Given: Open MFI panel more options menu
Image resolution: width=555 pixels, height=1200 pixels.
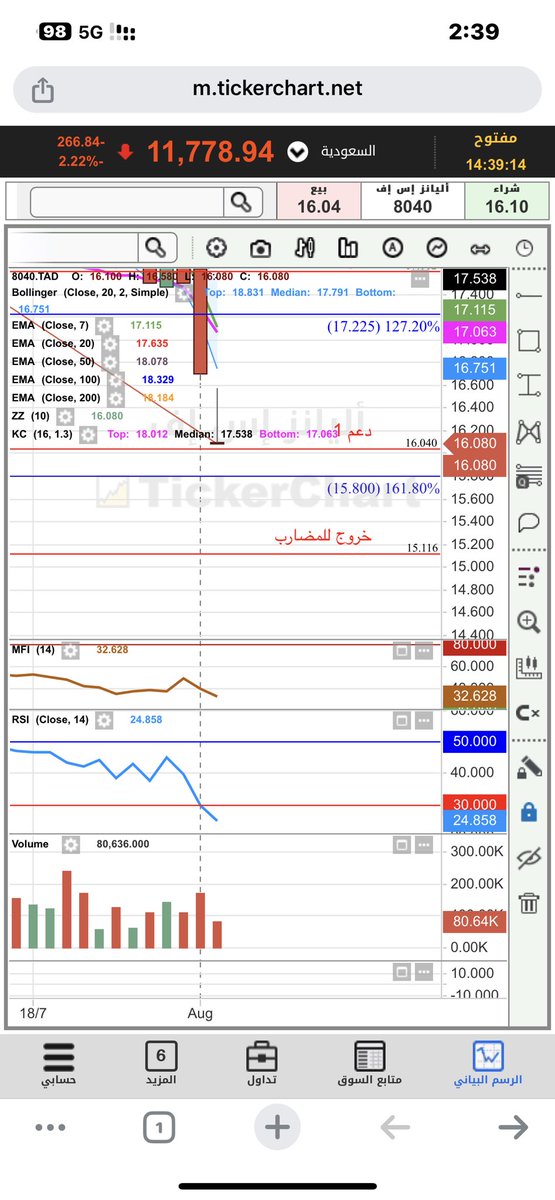Looking at the screenshot, I should tap(423, 651).
